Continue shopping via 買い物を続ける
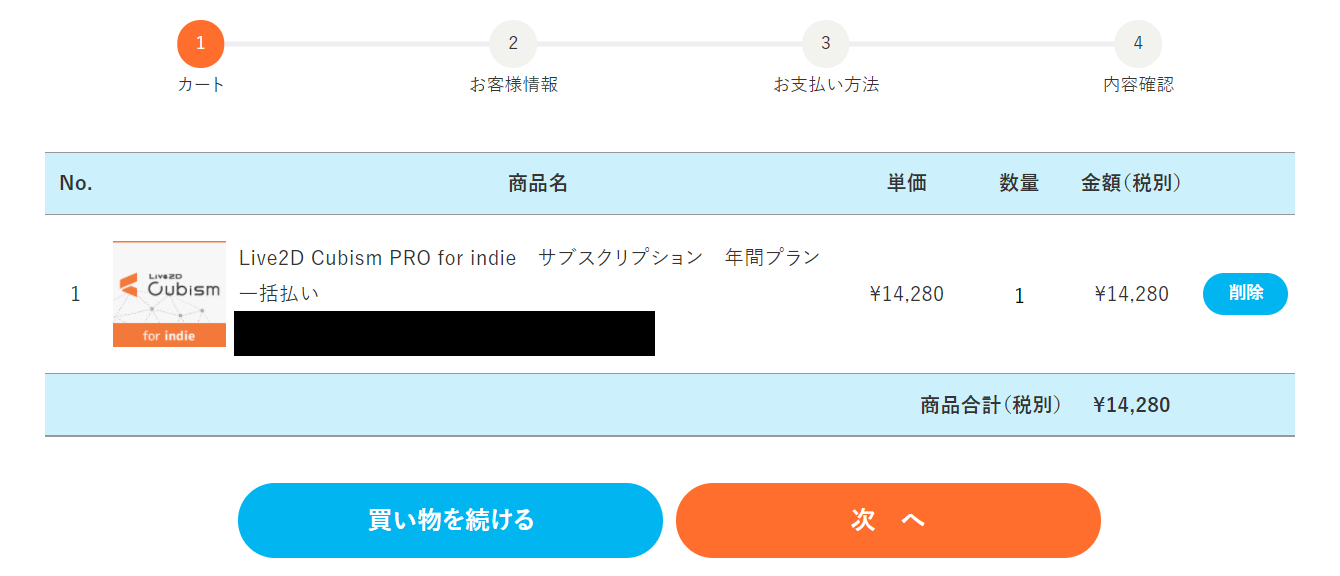The image size is (1340, 576). [x=450, y=520]
